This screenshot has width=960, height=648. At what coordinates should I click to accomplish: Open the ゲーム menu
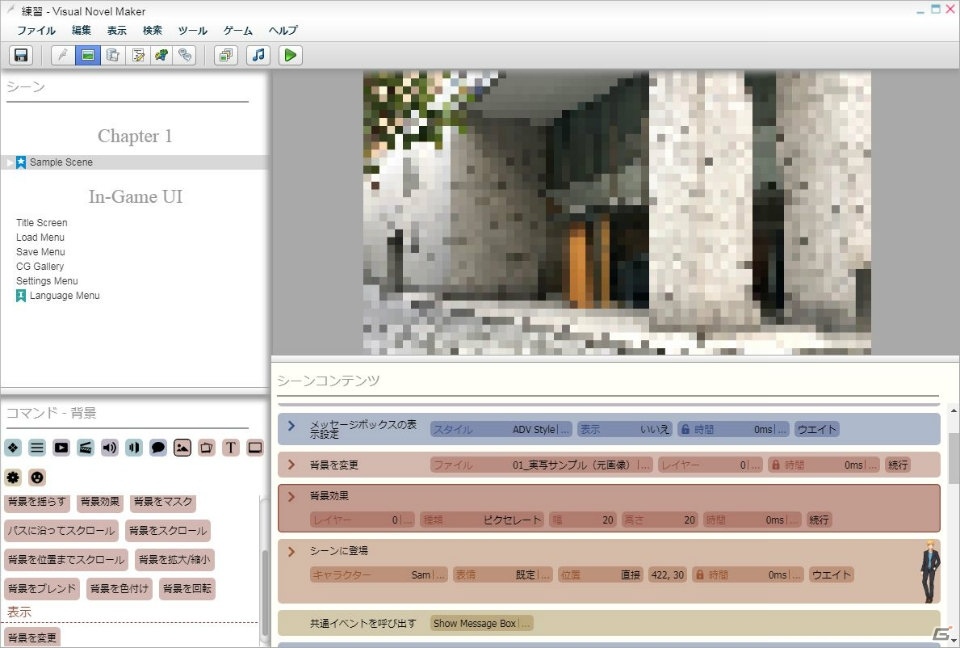click(x=238, y=30)
